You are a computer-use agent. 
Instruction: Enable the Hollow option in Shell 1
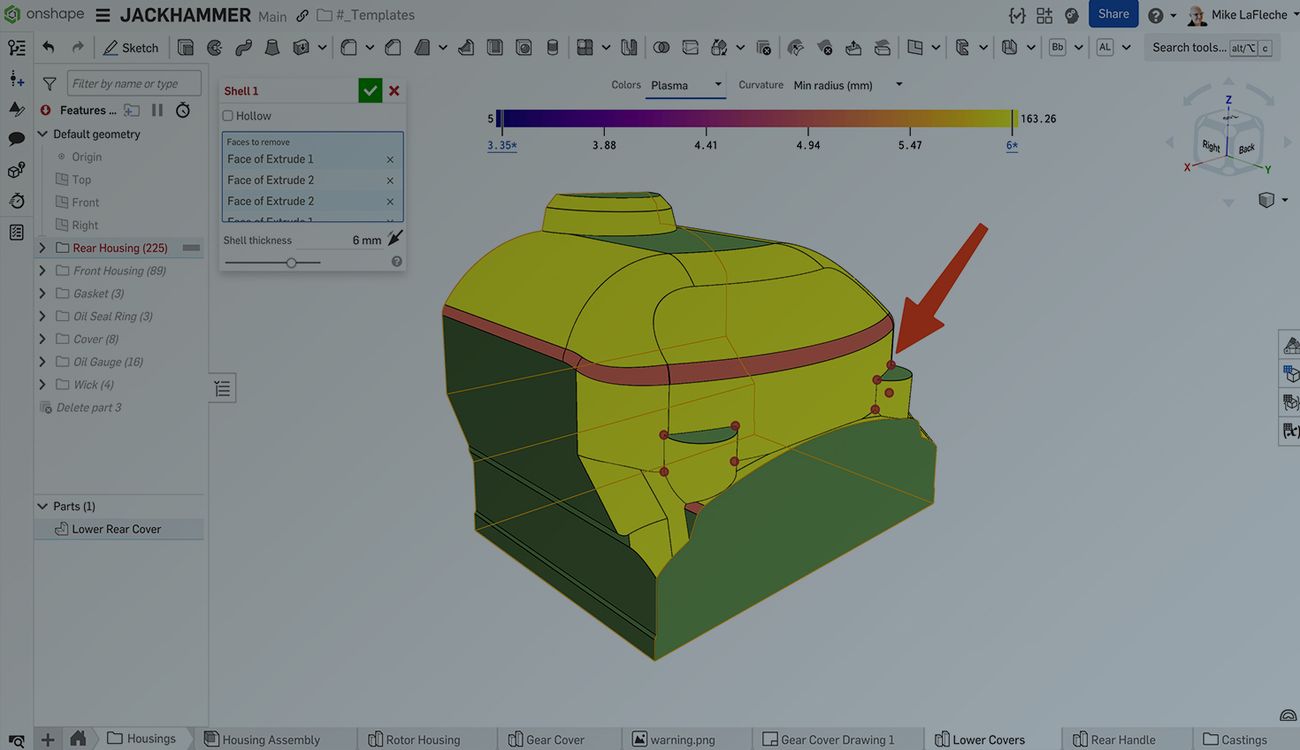227,115
